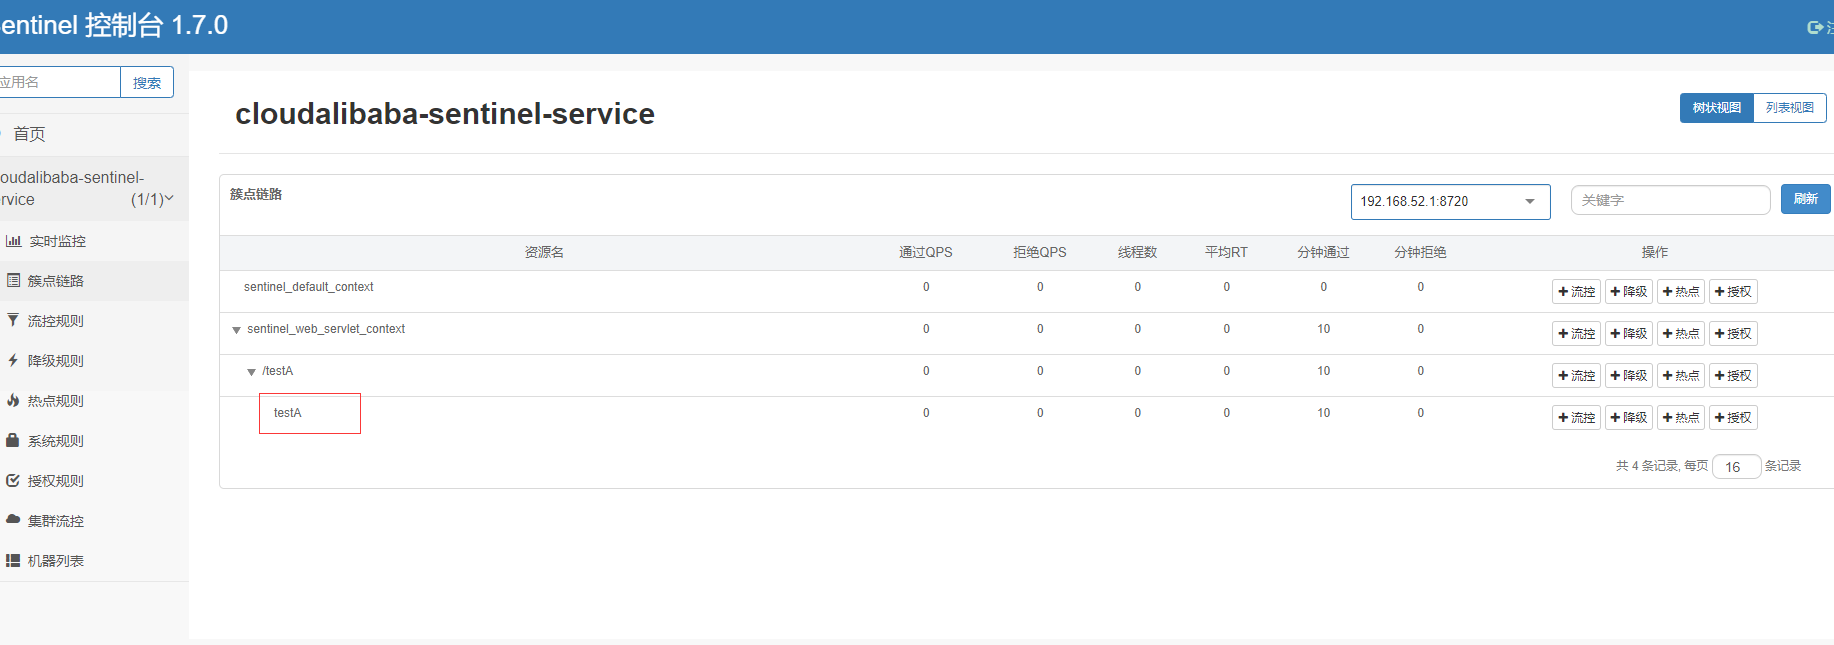This screenshot has width=1834, height=645.
Task: Add 降级 rule for sentinel_default_context
Action: [1628, 292]
